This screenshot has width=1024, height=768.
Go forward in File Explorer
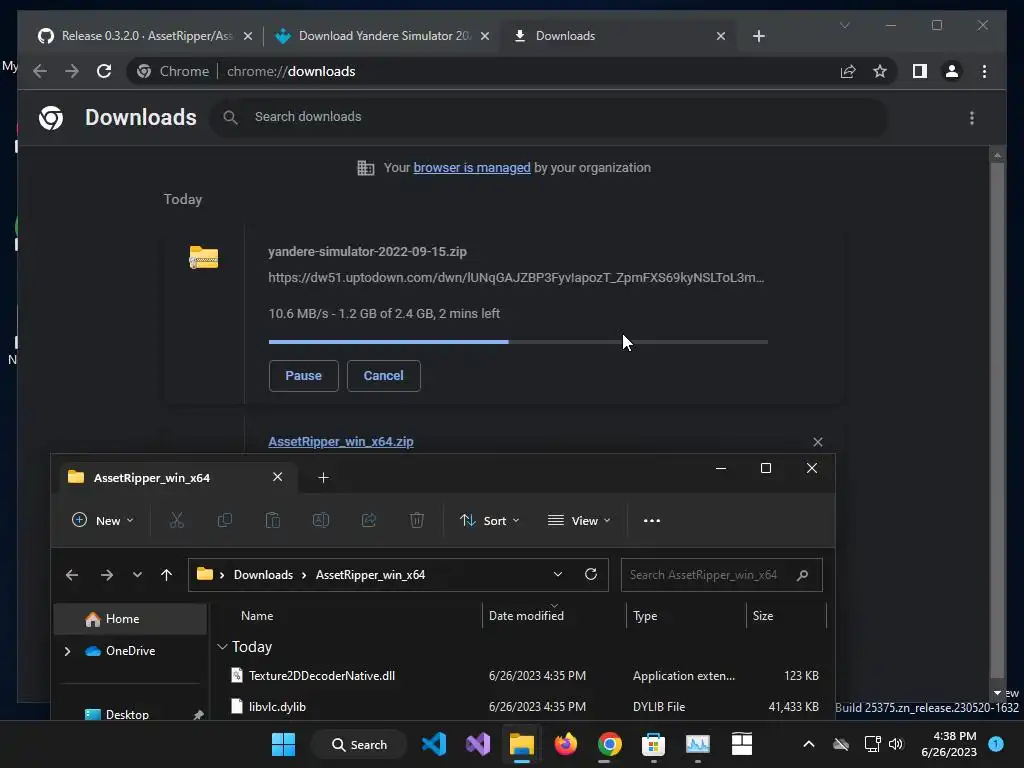(106, 575)
